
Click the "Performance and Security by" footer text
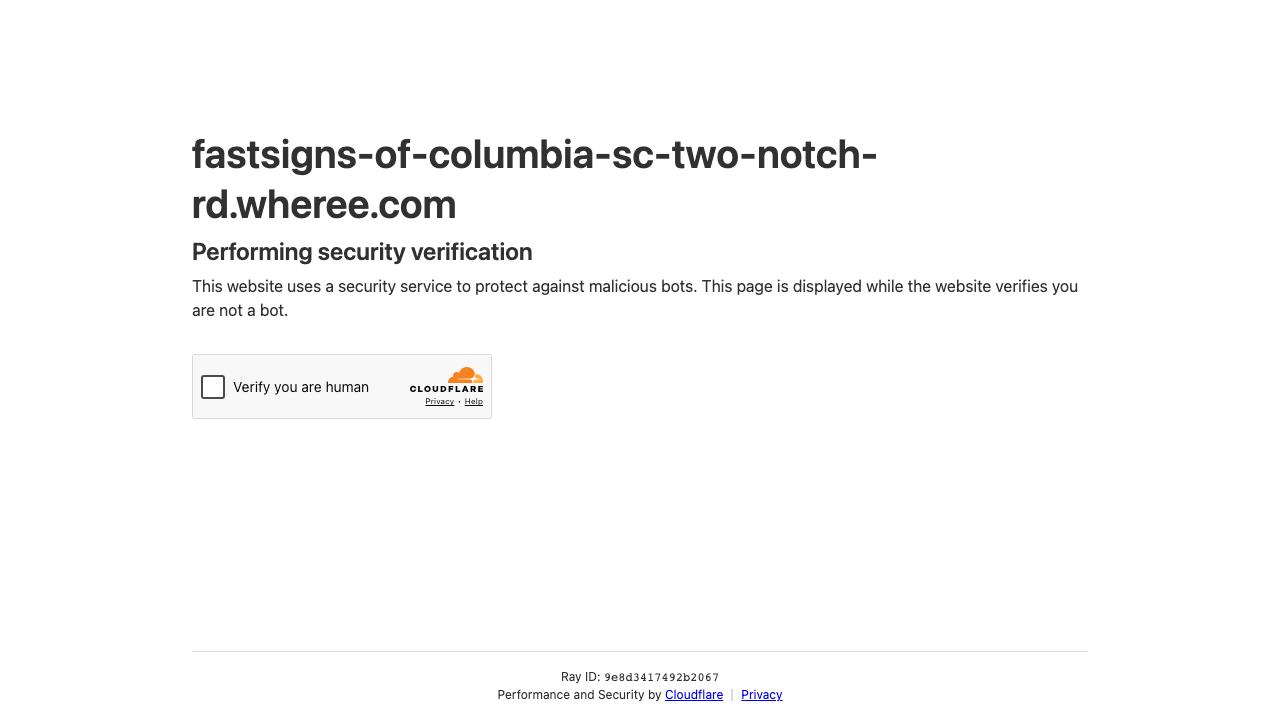579,695
